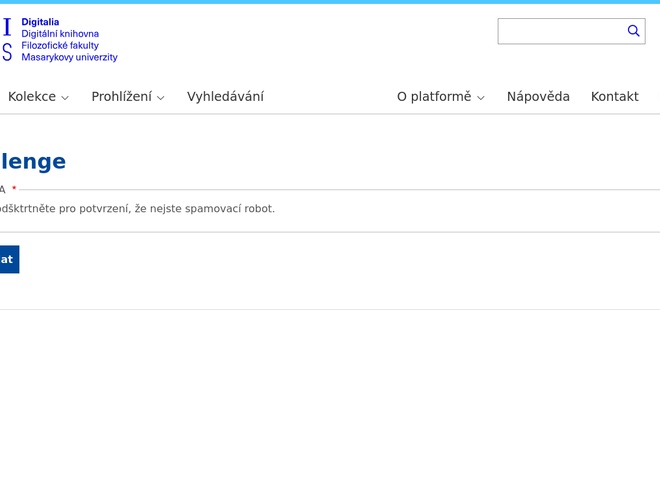
Task: Click the magnifier search icon
Action: click(633, 31)
